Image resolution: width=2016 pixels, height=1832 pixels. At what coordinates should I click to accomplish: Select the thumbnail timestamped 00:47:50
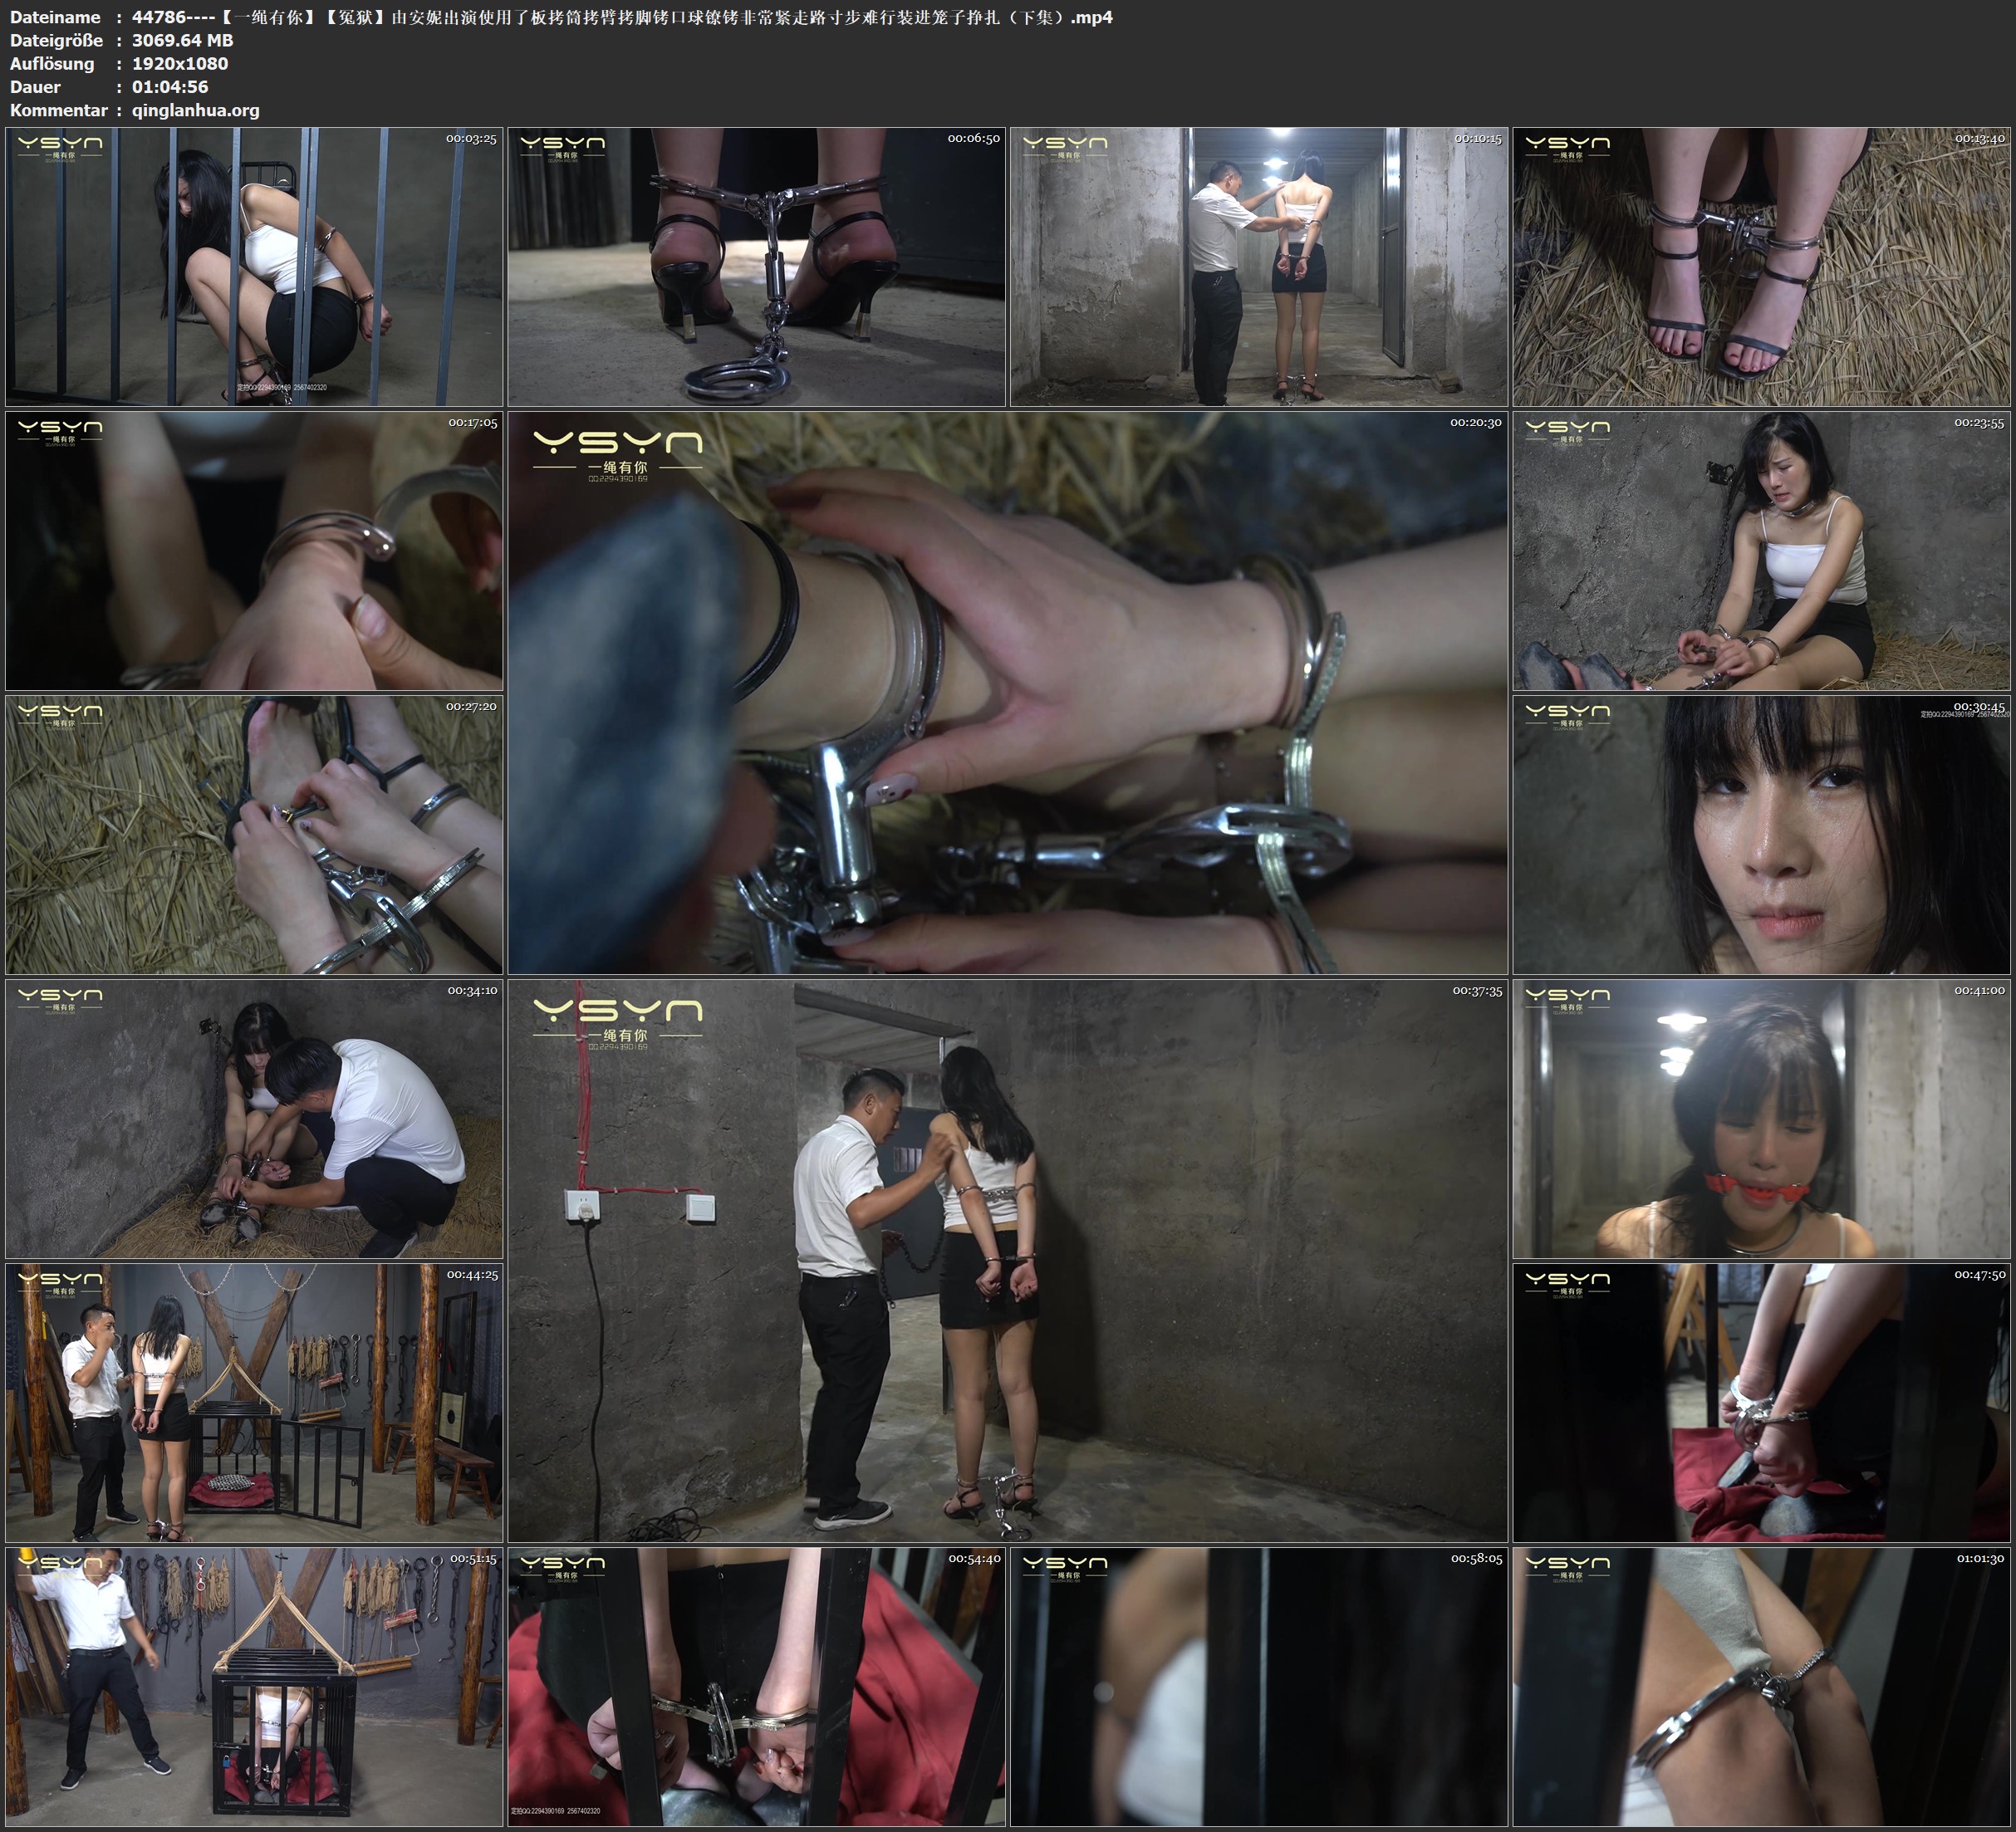click(x=1761, y=1402)
